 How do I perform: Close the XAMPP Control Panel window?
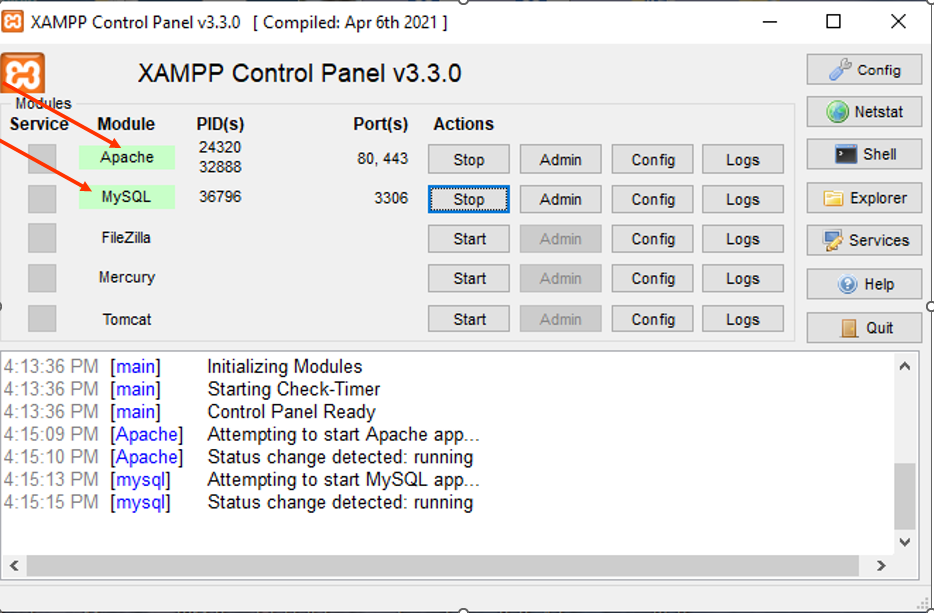[x=898, y=22]
